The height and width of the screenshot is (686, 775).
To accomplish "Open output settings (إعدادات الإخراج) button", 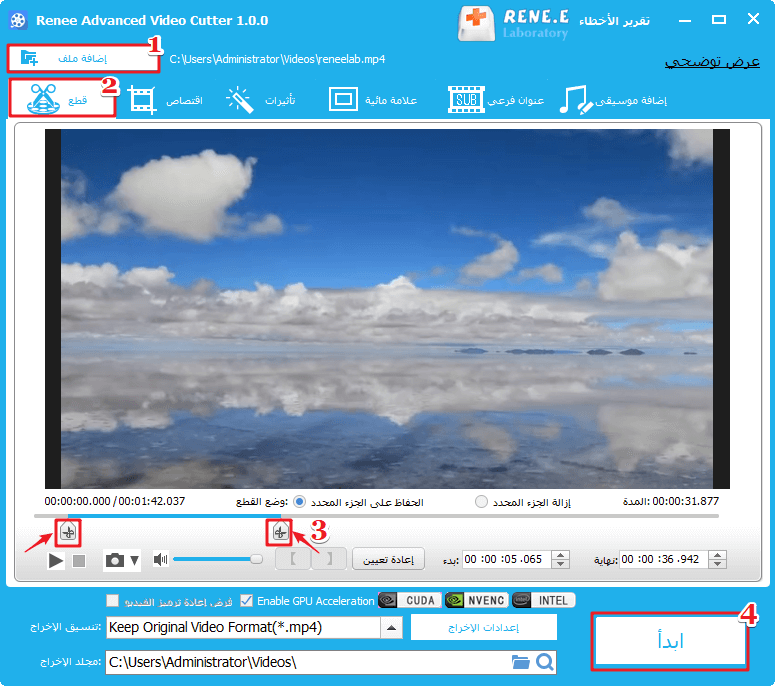I will point(483,627).
